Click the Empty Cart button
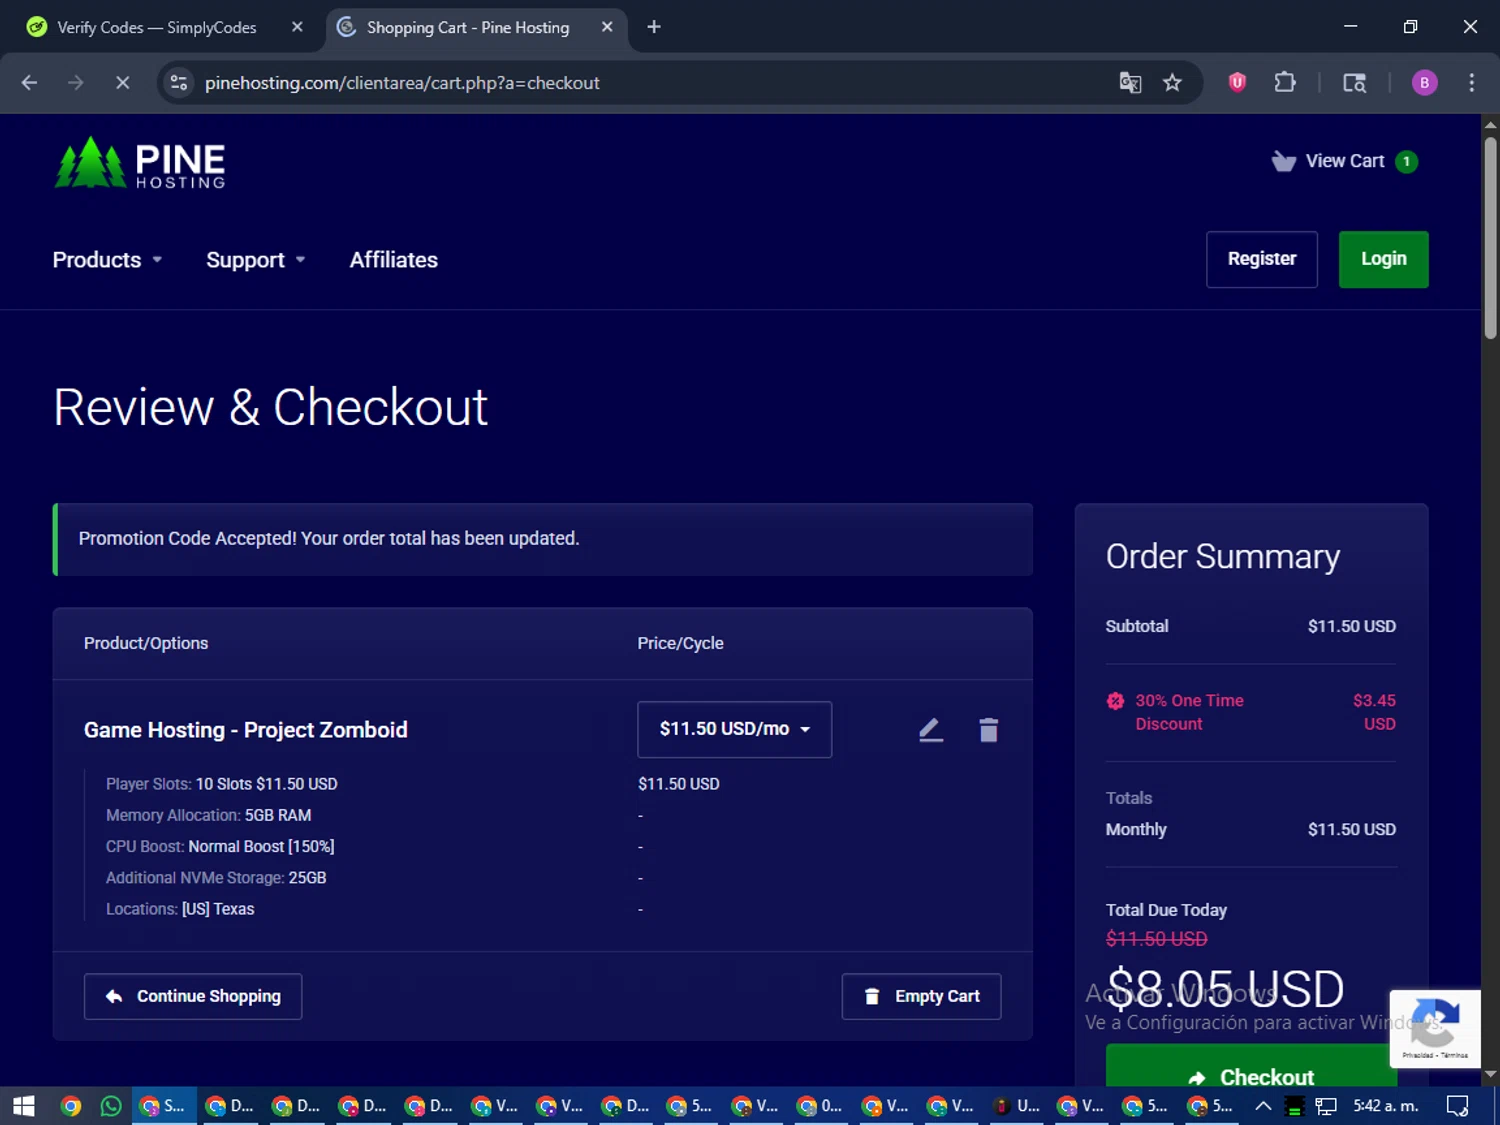This screenshot has width=1500, height=1125. point(921,996)
